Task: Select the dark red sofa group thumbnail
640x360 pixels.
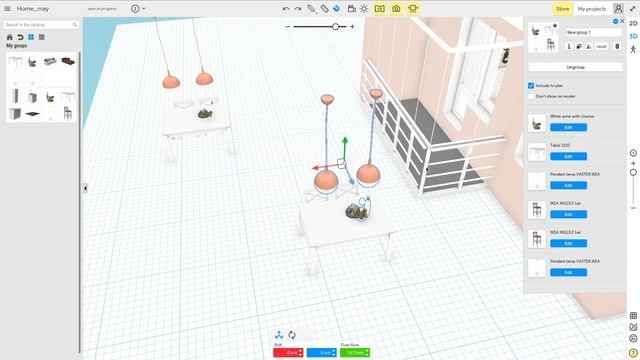Action: point(68,61)
